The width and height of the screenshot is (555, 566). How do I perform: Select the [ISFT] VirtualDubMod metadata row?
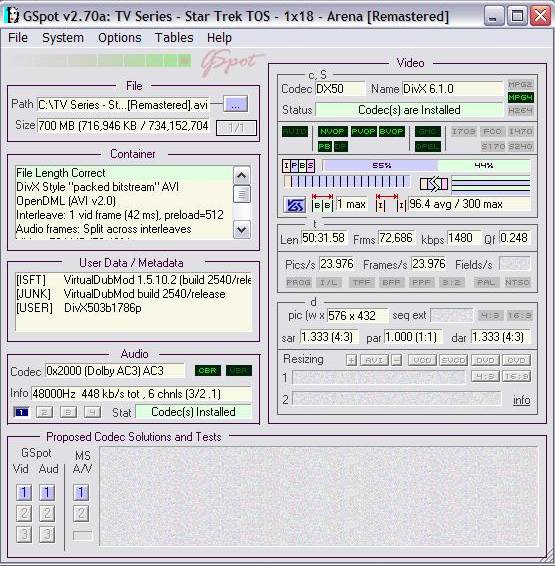pos(133,280)
